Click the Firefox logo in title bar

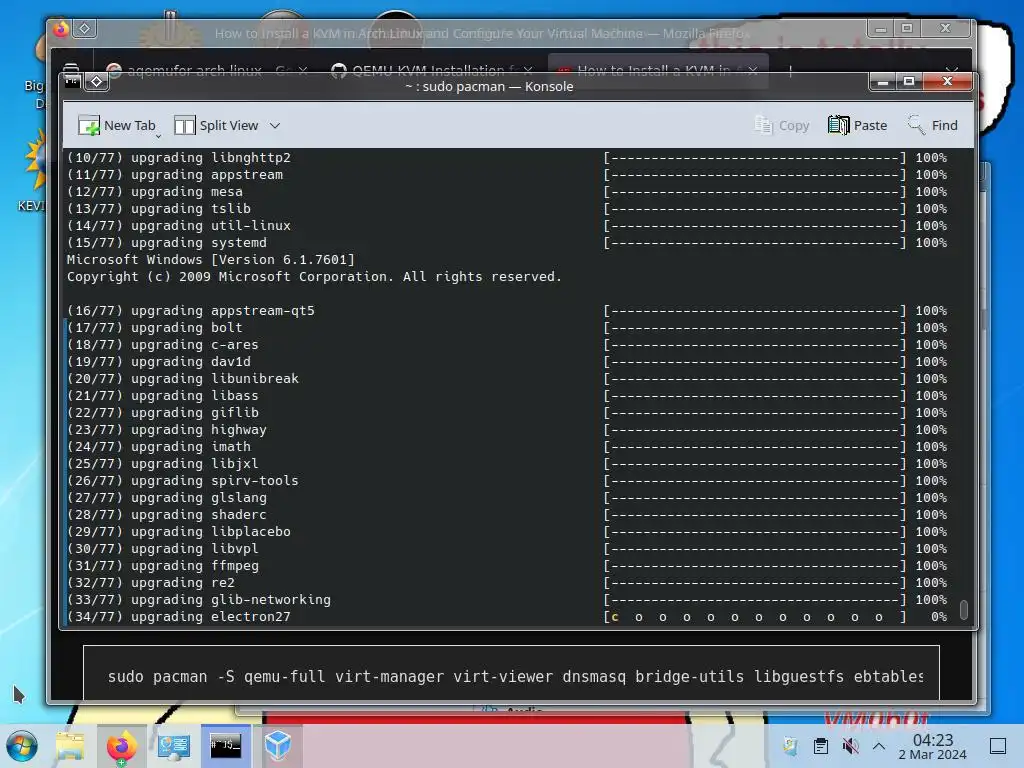tap(61, 29)
